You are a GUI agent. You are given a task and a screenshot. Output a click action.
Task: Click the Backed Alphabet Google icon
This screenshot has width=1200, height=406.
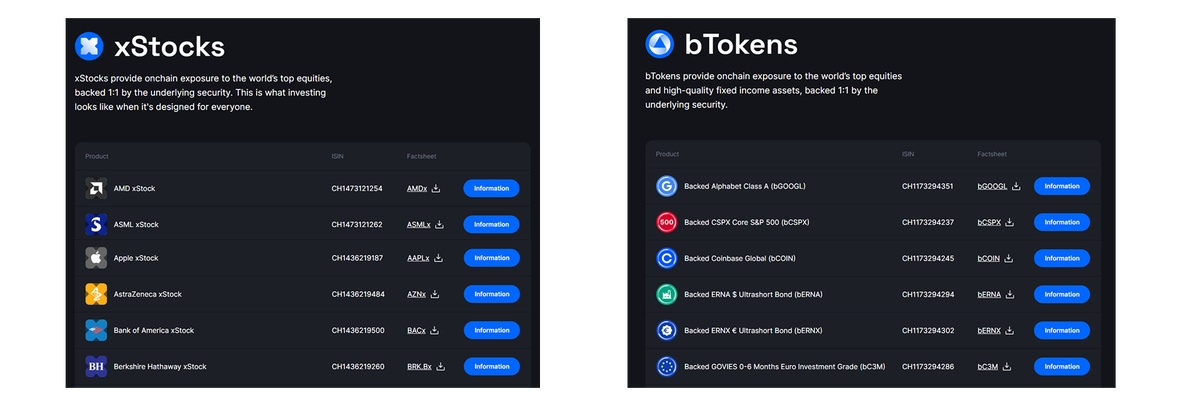pos(667,186)
